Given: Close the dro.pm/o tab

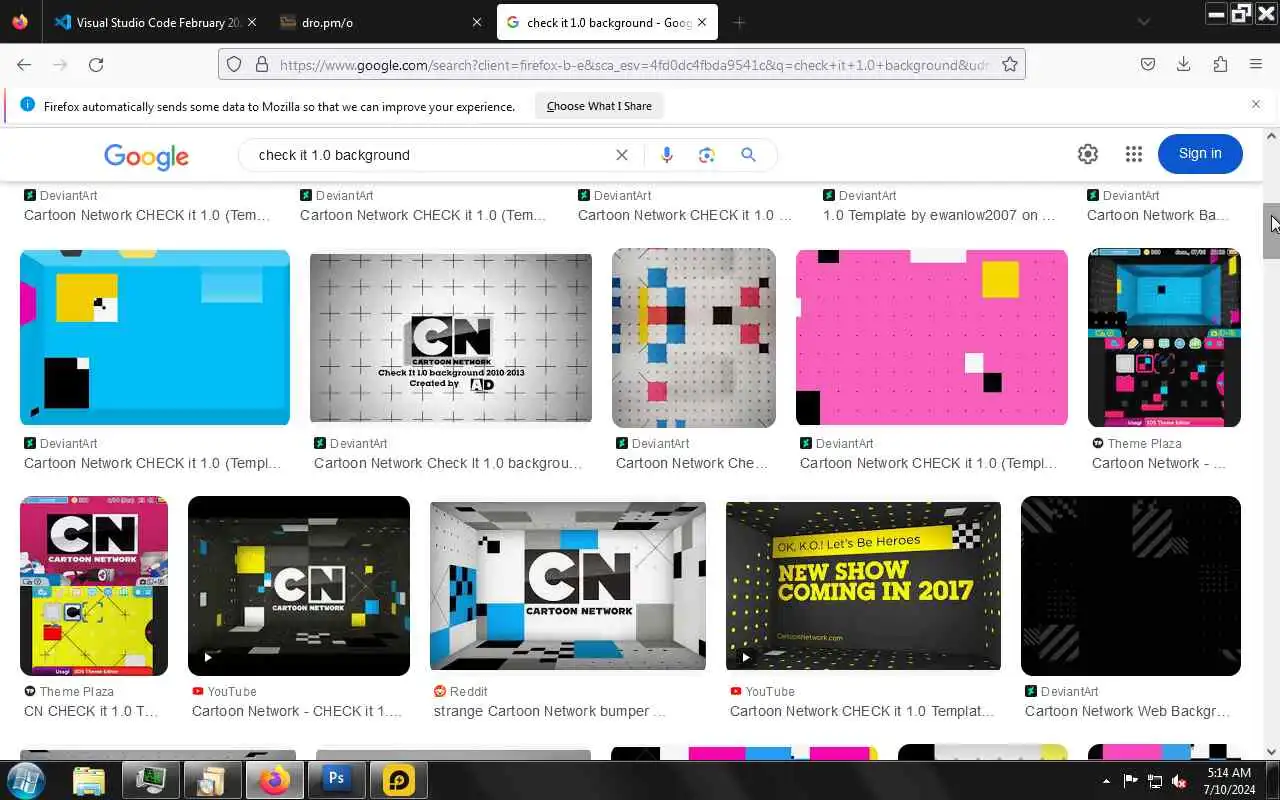Looking at the screenshot, I should [x=477, y=22].
